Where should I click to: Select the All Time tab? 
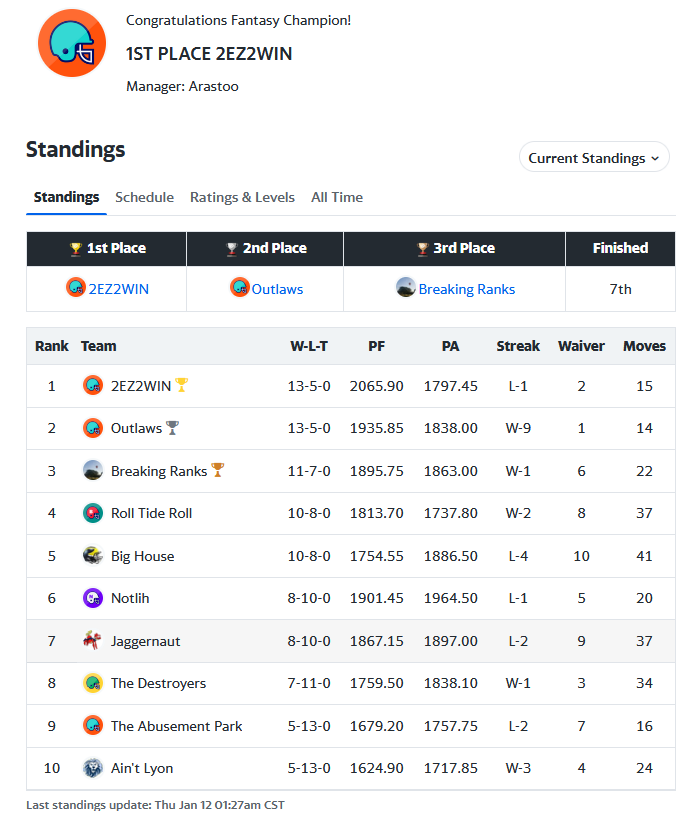(337, 197)
